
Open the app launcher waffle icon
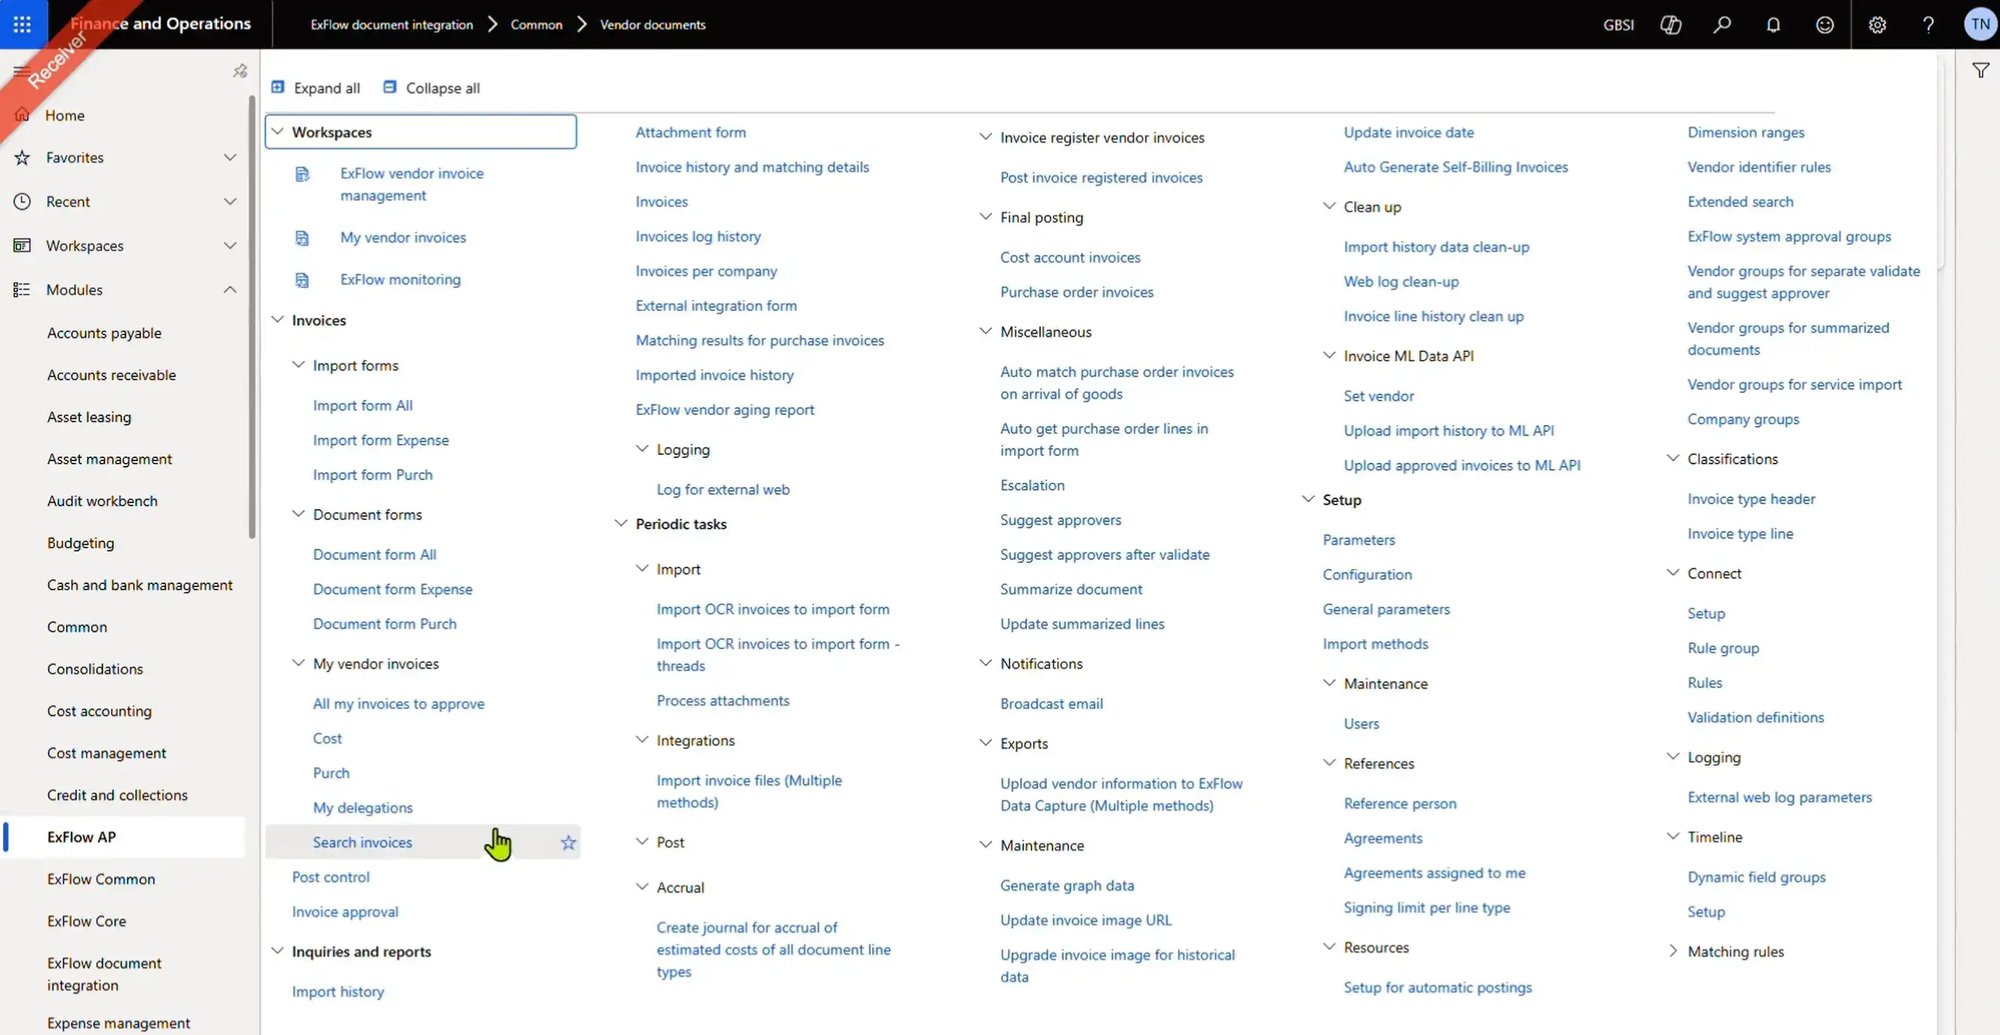[22, 24]
